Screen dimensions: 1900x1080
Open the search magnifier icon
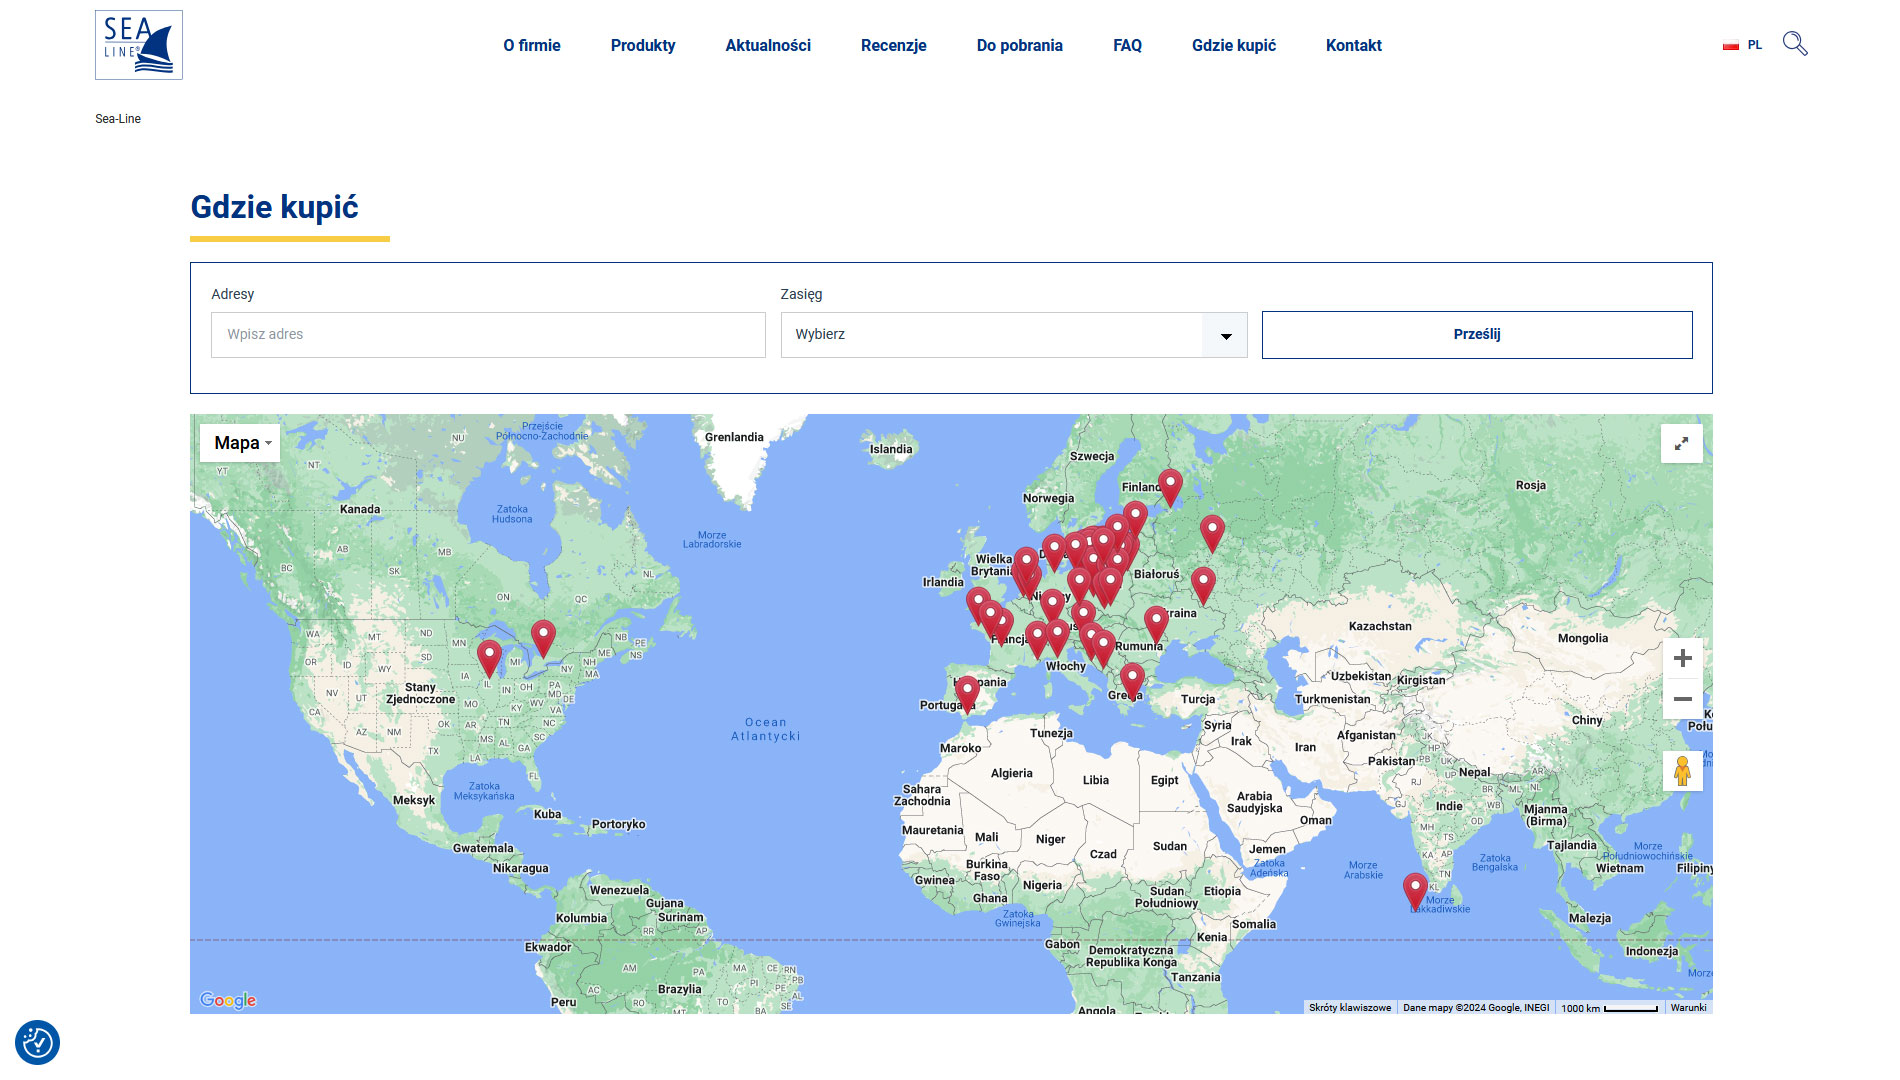(x=1795, y=44)
